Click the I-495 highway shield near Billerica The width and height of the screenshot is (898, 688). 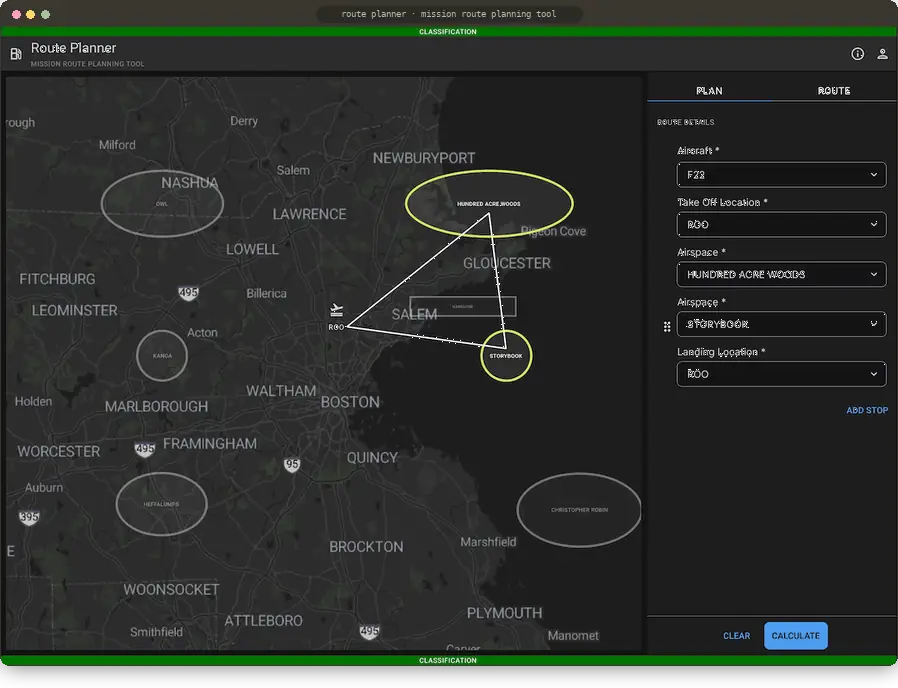click(188, 293)
